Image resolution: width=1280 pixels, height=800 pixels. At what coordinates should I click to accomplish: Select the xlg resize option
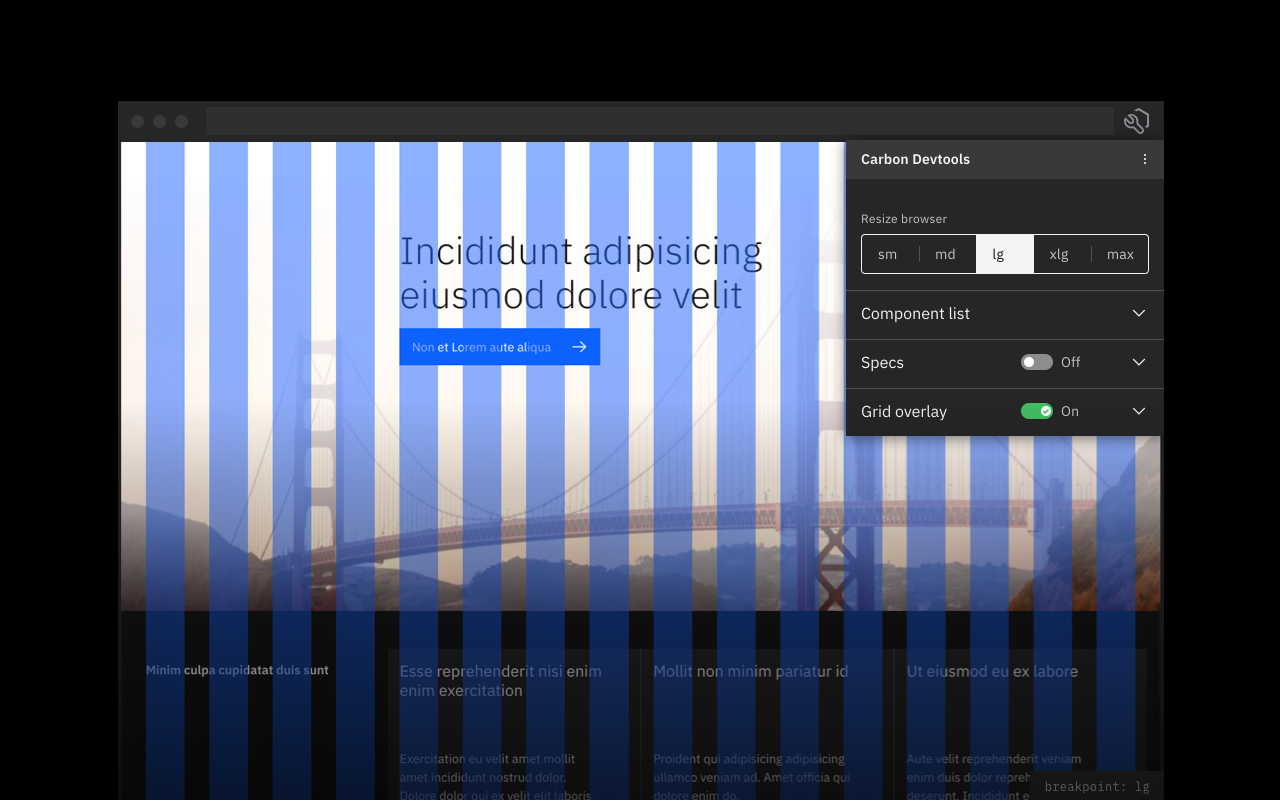click(x=1059, y=253)
